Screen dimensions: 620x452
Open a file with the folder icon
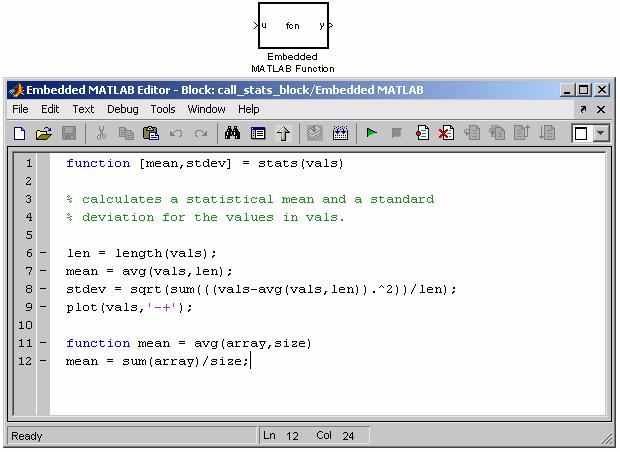pos(44,133)
